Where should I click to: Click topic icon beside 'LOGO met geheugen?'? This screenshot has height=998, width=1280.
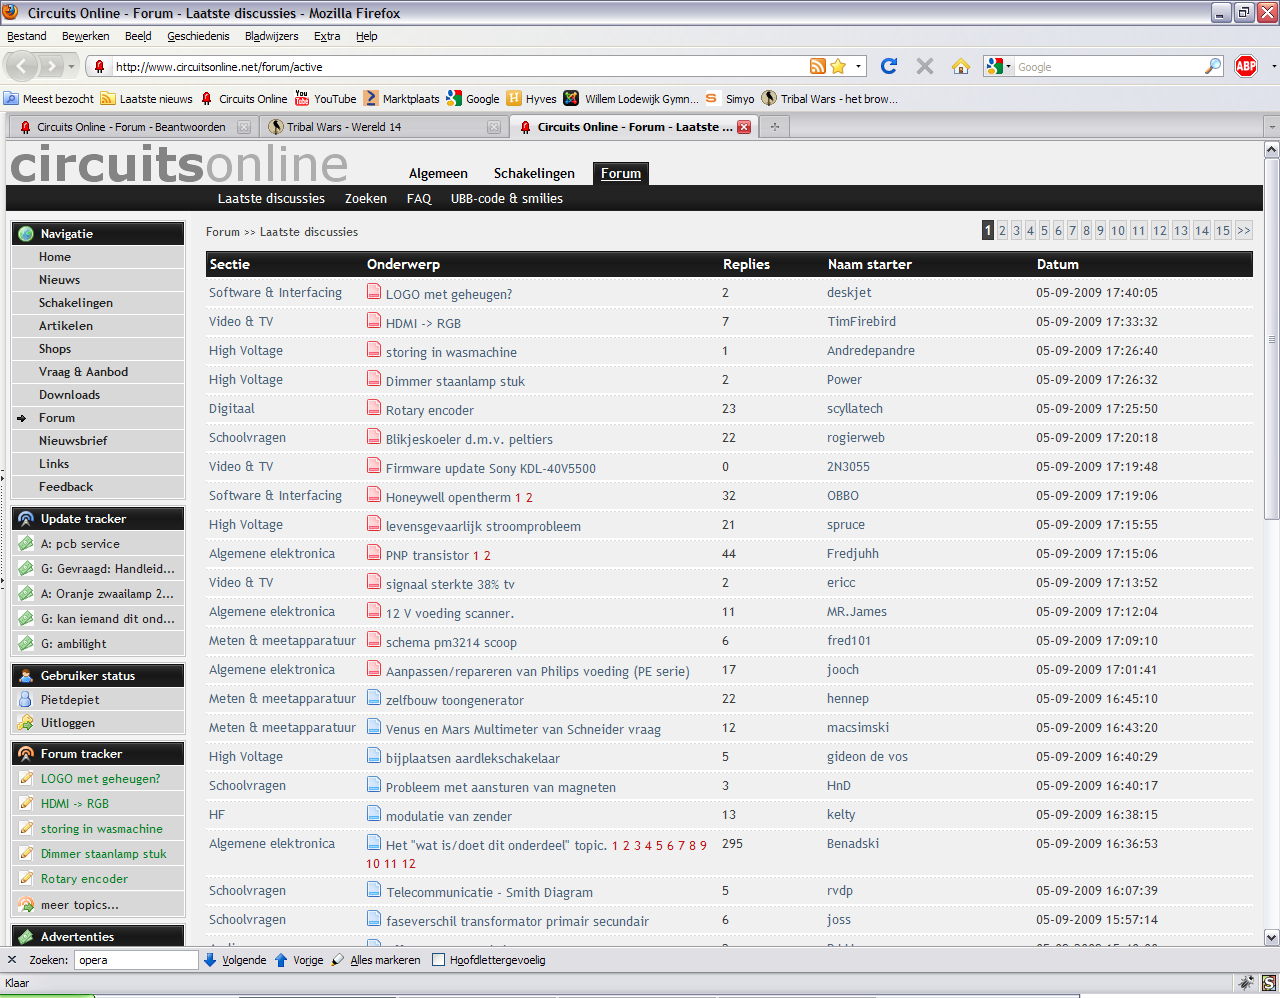pos(374,292)
